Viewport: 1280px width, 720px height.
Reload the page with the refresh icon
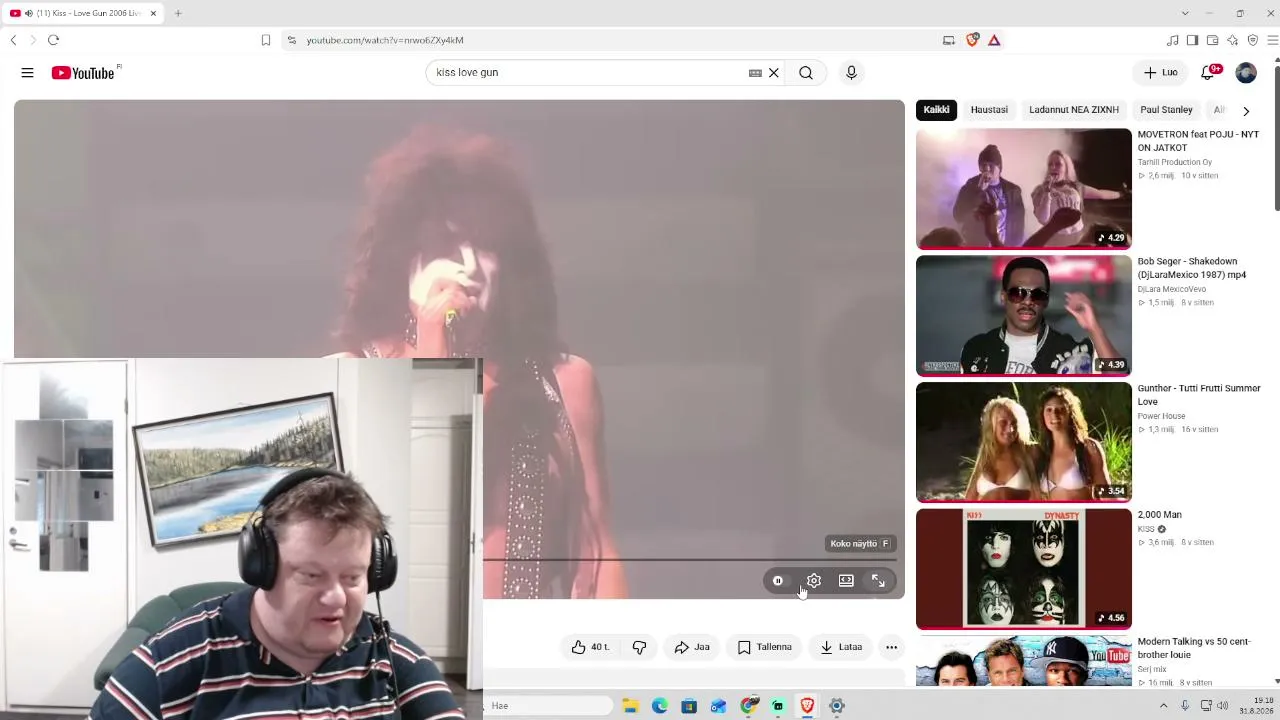coord(53,40)
